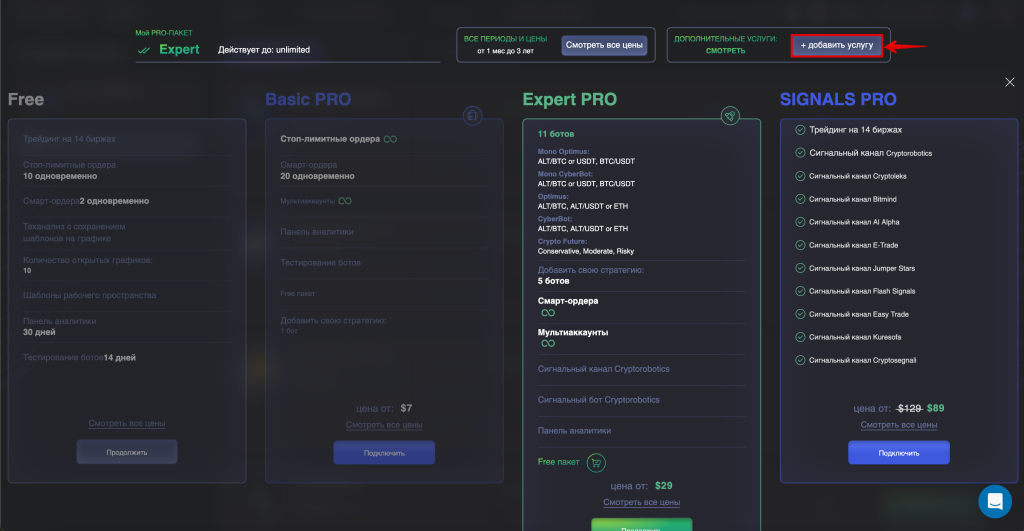Click the checkmark beside Сигнальный канал Bitmind

800,199
